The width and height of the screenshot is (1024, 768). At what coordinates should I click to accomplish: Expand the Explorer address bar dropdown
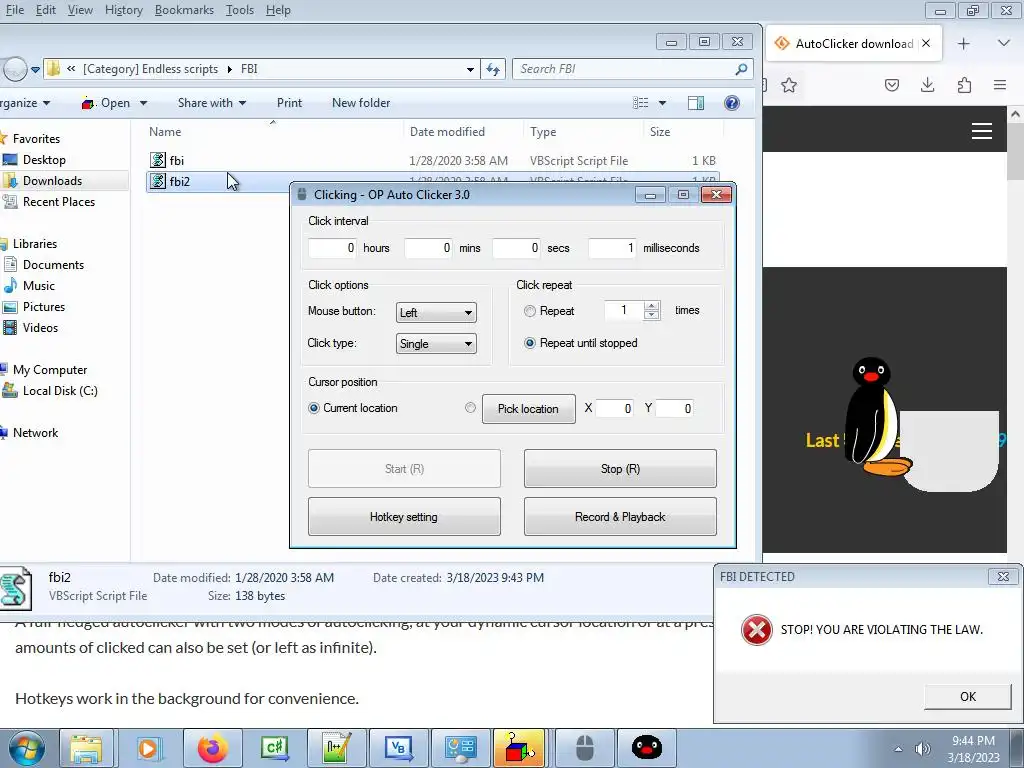[470, 69]
